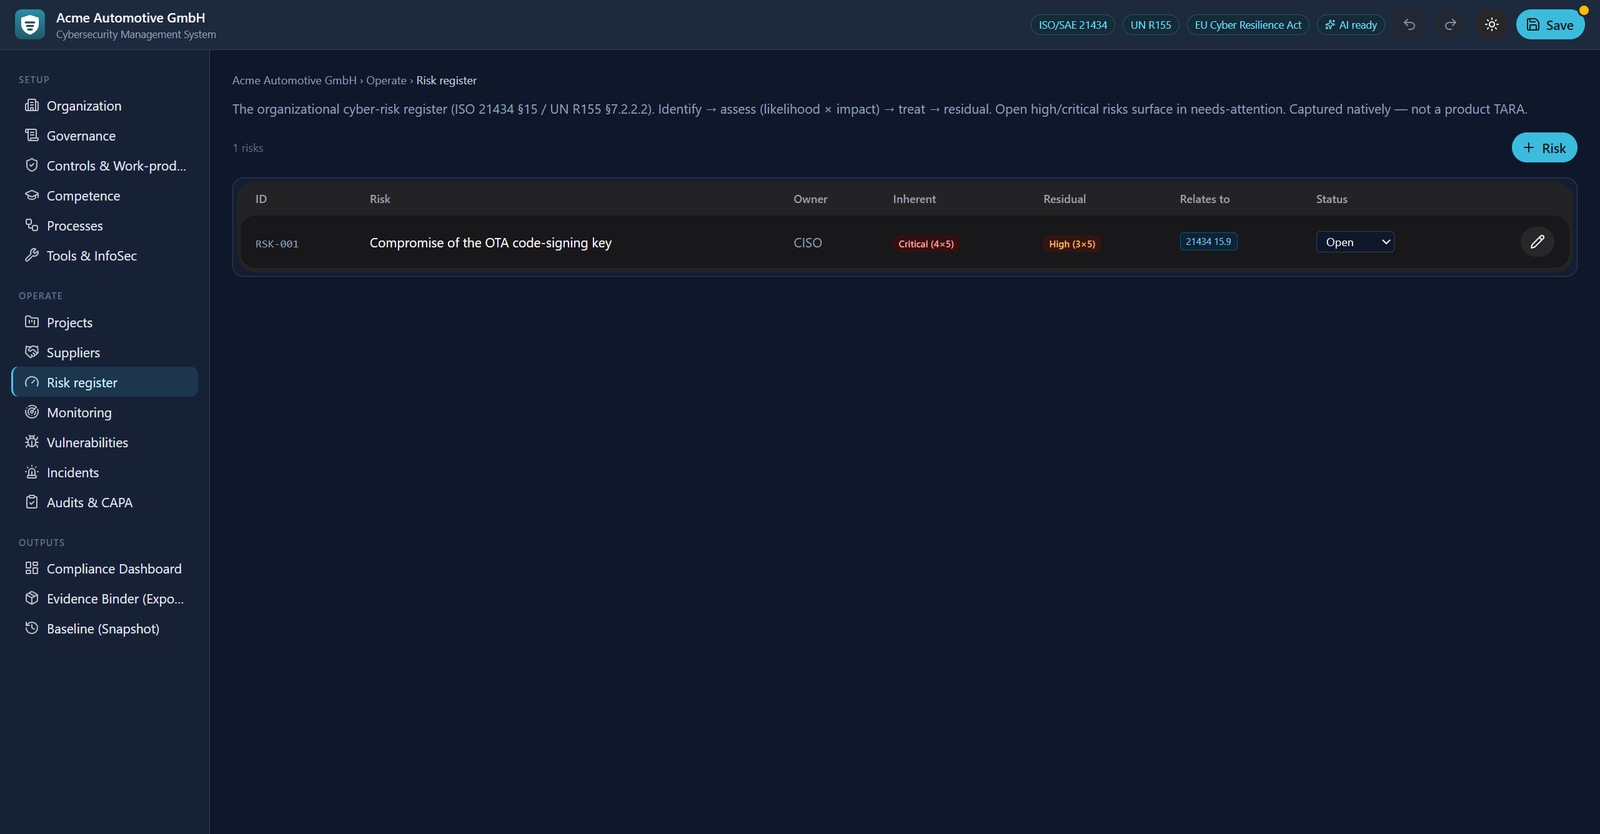1600x834 pixels.
Task: Click the Acme shield logo icon
Action: (x=30, y=25)
